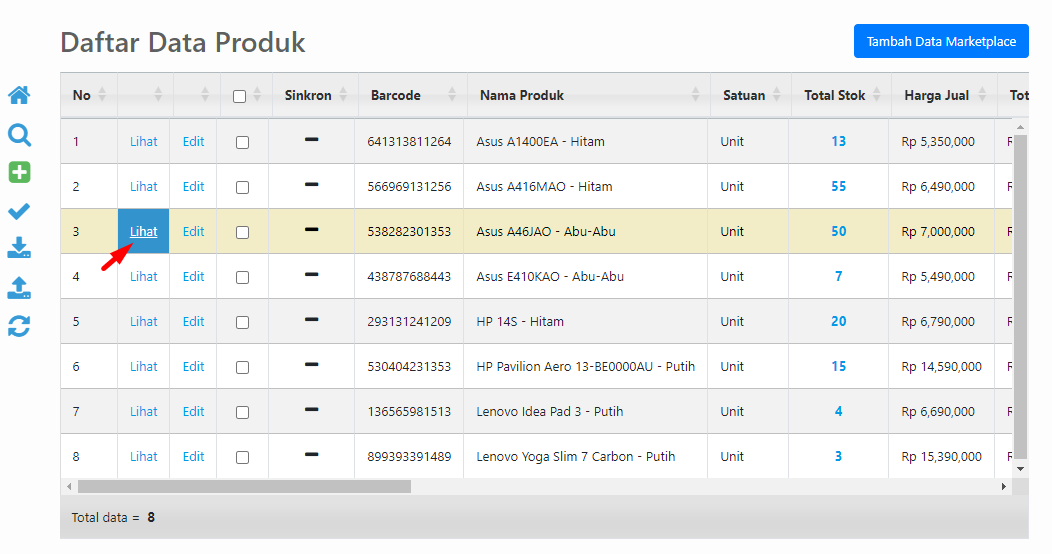Click the scroll-down arrow of vertical scrollbar
The height and width of the screenshot is (554, 1052).
pos(1020,469)
